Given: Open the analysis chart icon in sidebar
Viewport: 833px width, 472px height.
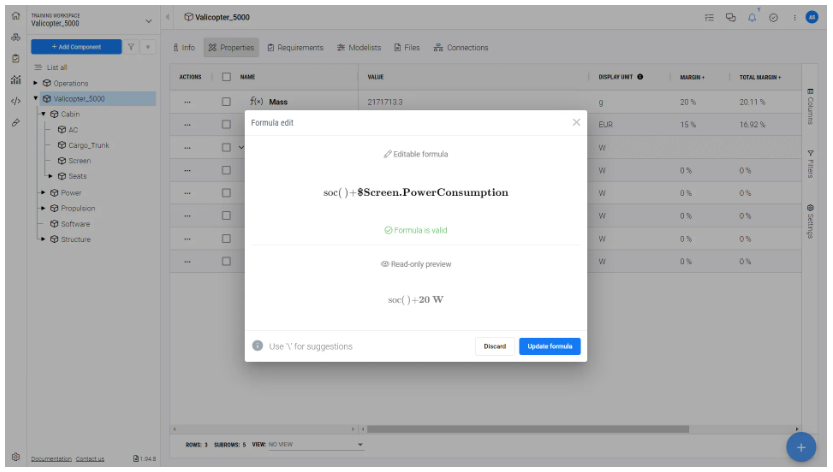Looking at the screenshot, I should coord(16,80).
